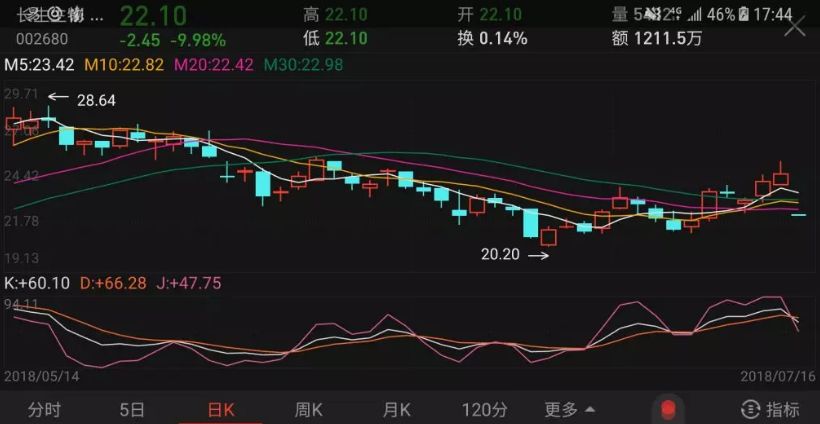The image size is (820, 424).
Task: Tap the white arrow next to 28.64
Action: point(58,98)
